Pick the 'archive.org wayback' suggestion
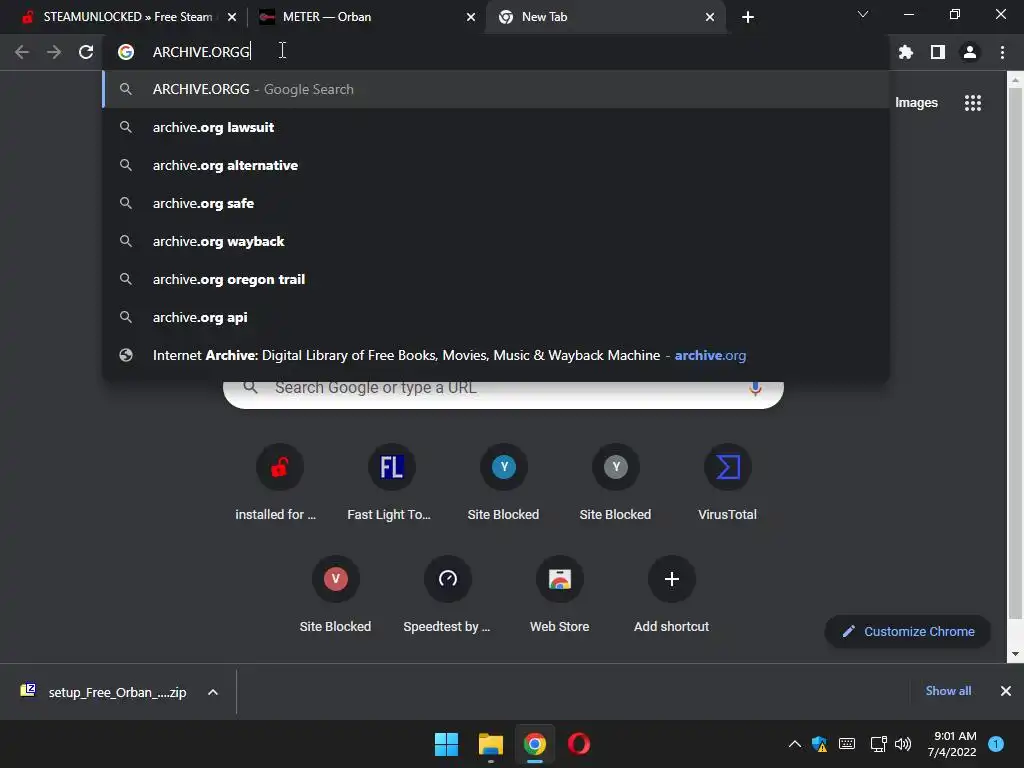 pyautogui.click(x=496, y=241)
